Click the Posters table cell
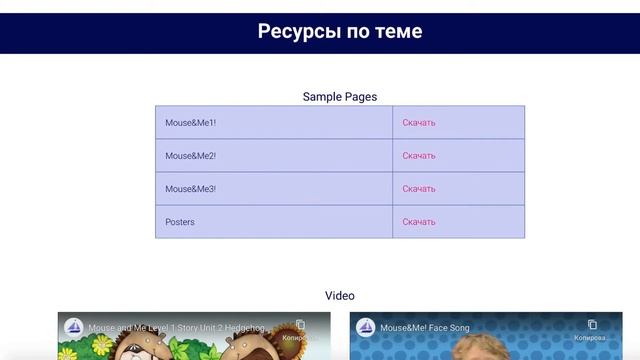 point(274,222)
